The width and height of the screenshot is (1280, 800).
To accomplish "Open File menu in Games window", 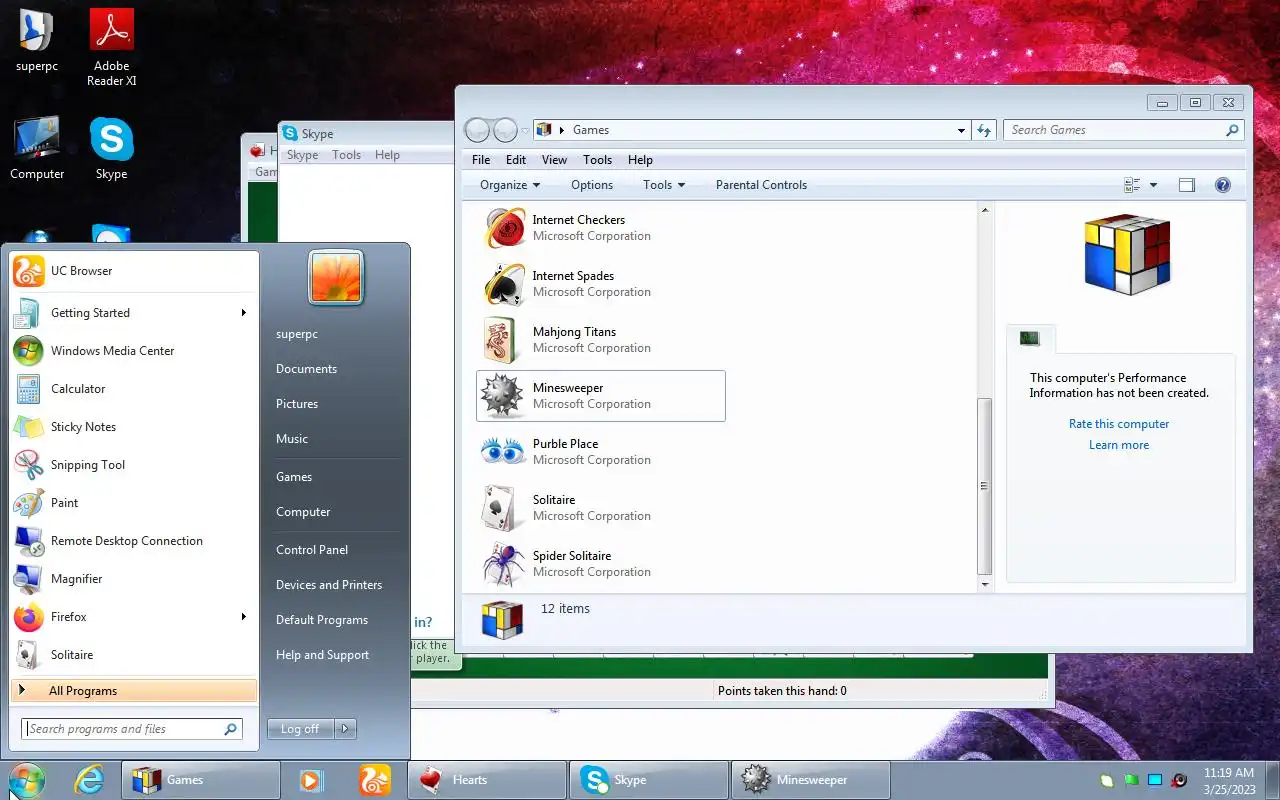I will (481, 160).
